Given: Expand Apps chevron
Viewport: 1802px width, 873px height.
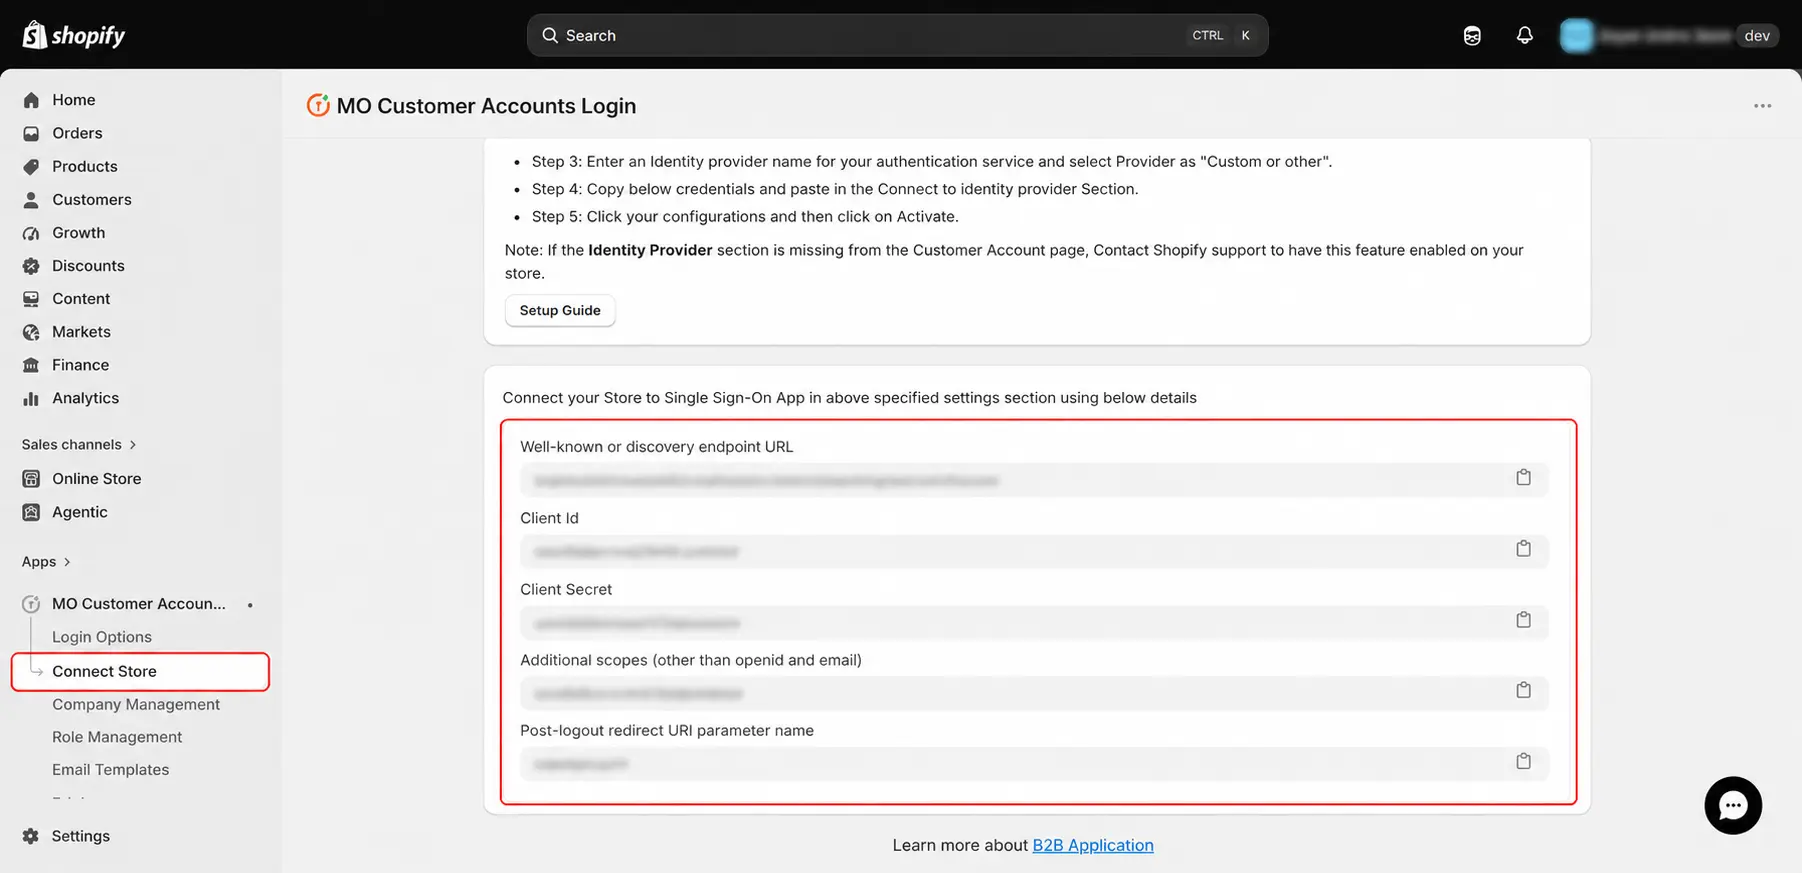Looking at the screenshot, I should click(67, 562).
